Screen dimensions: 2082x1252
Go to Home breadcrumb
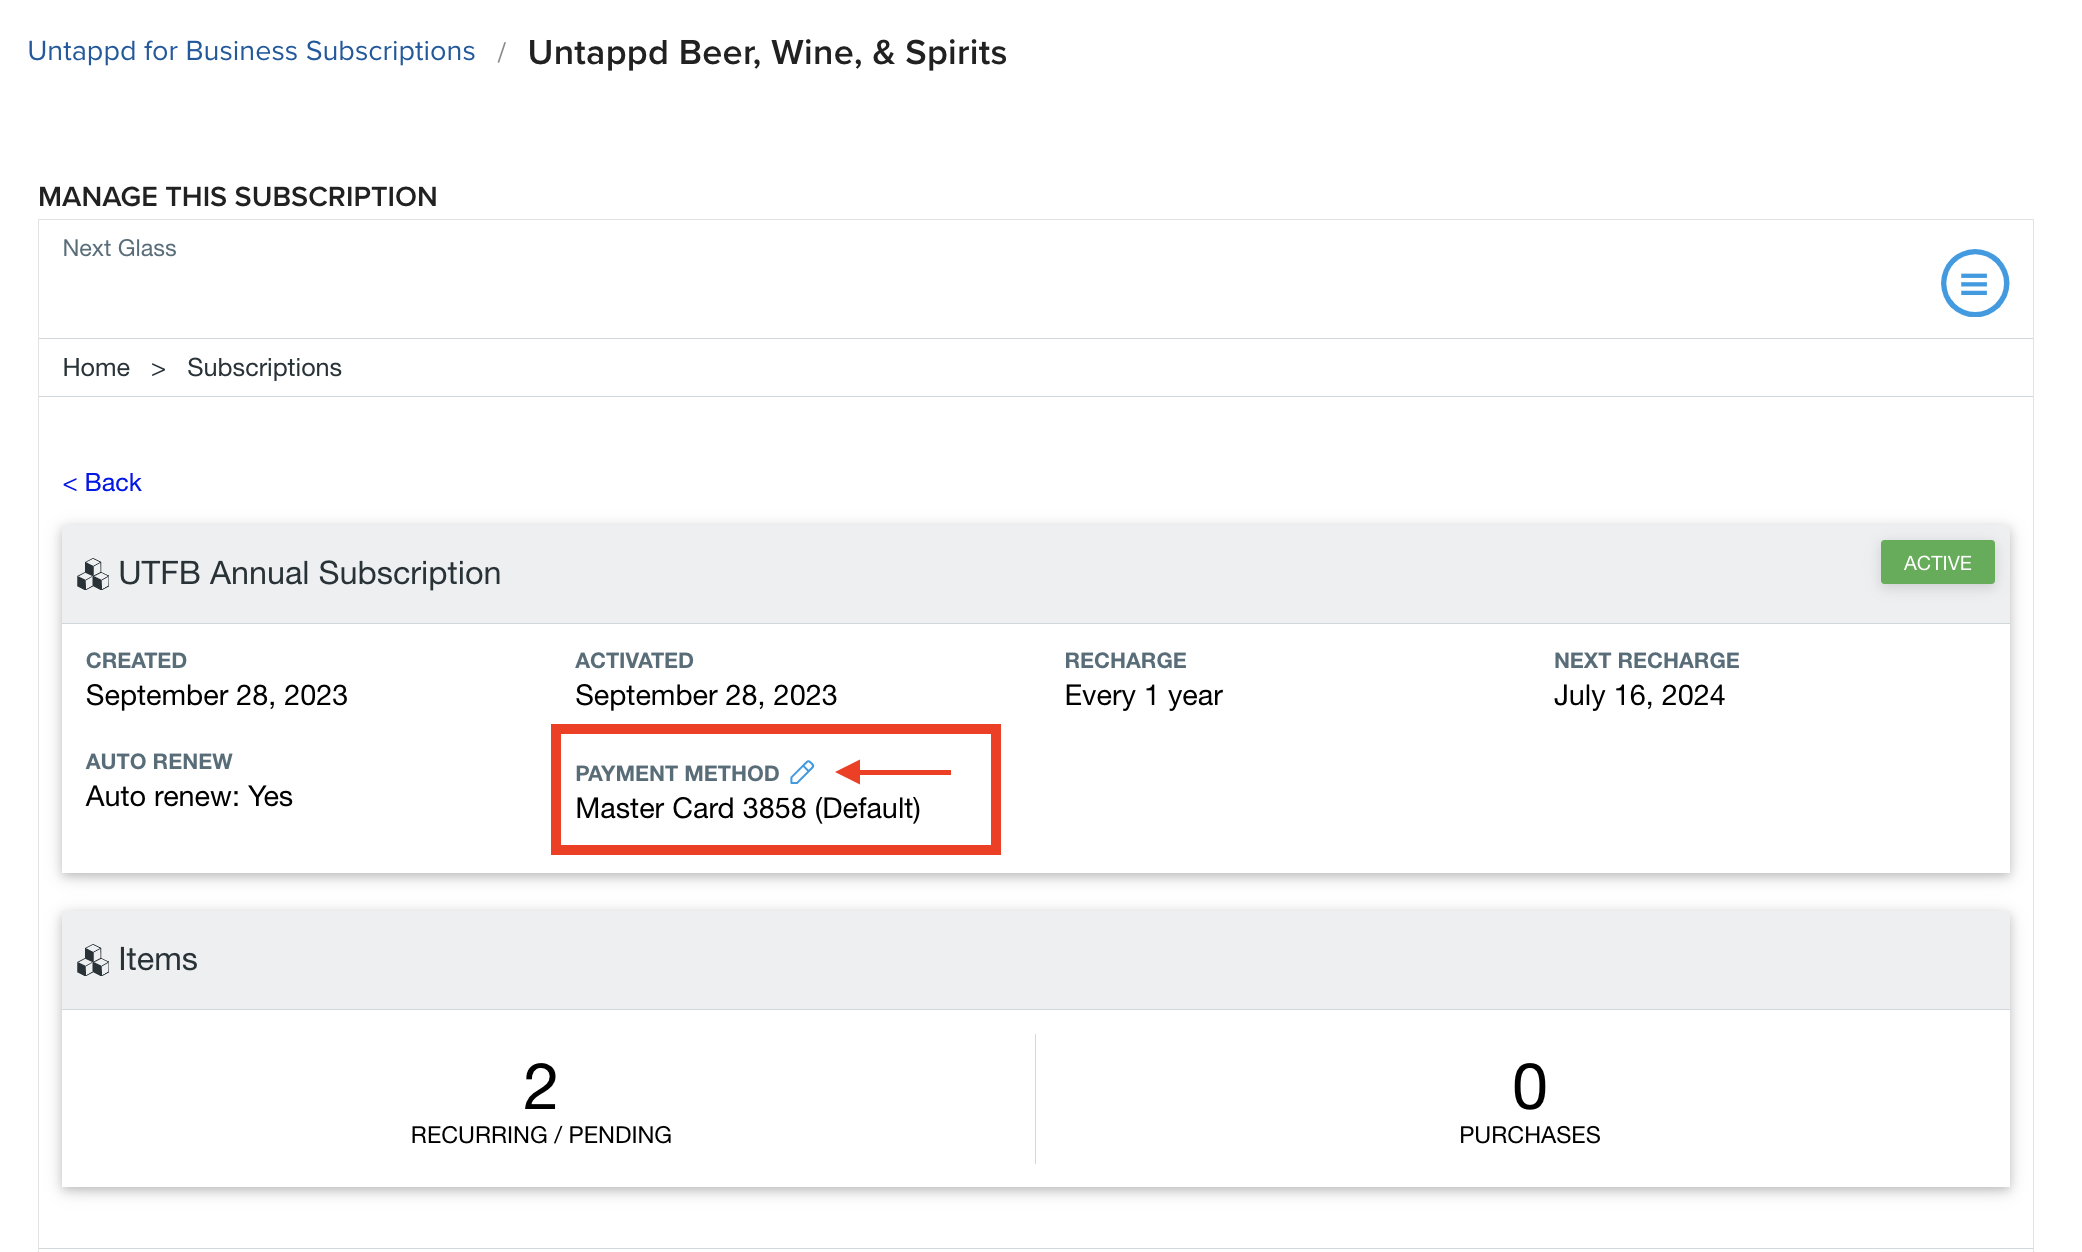pyautogui.click(x=96, y=367)
